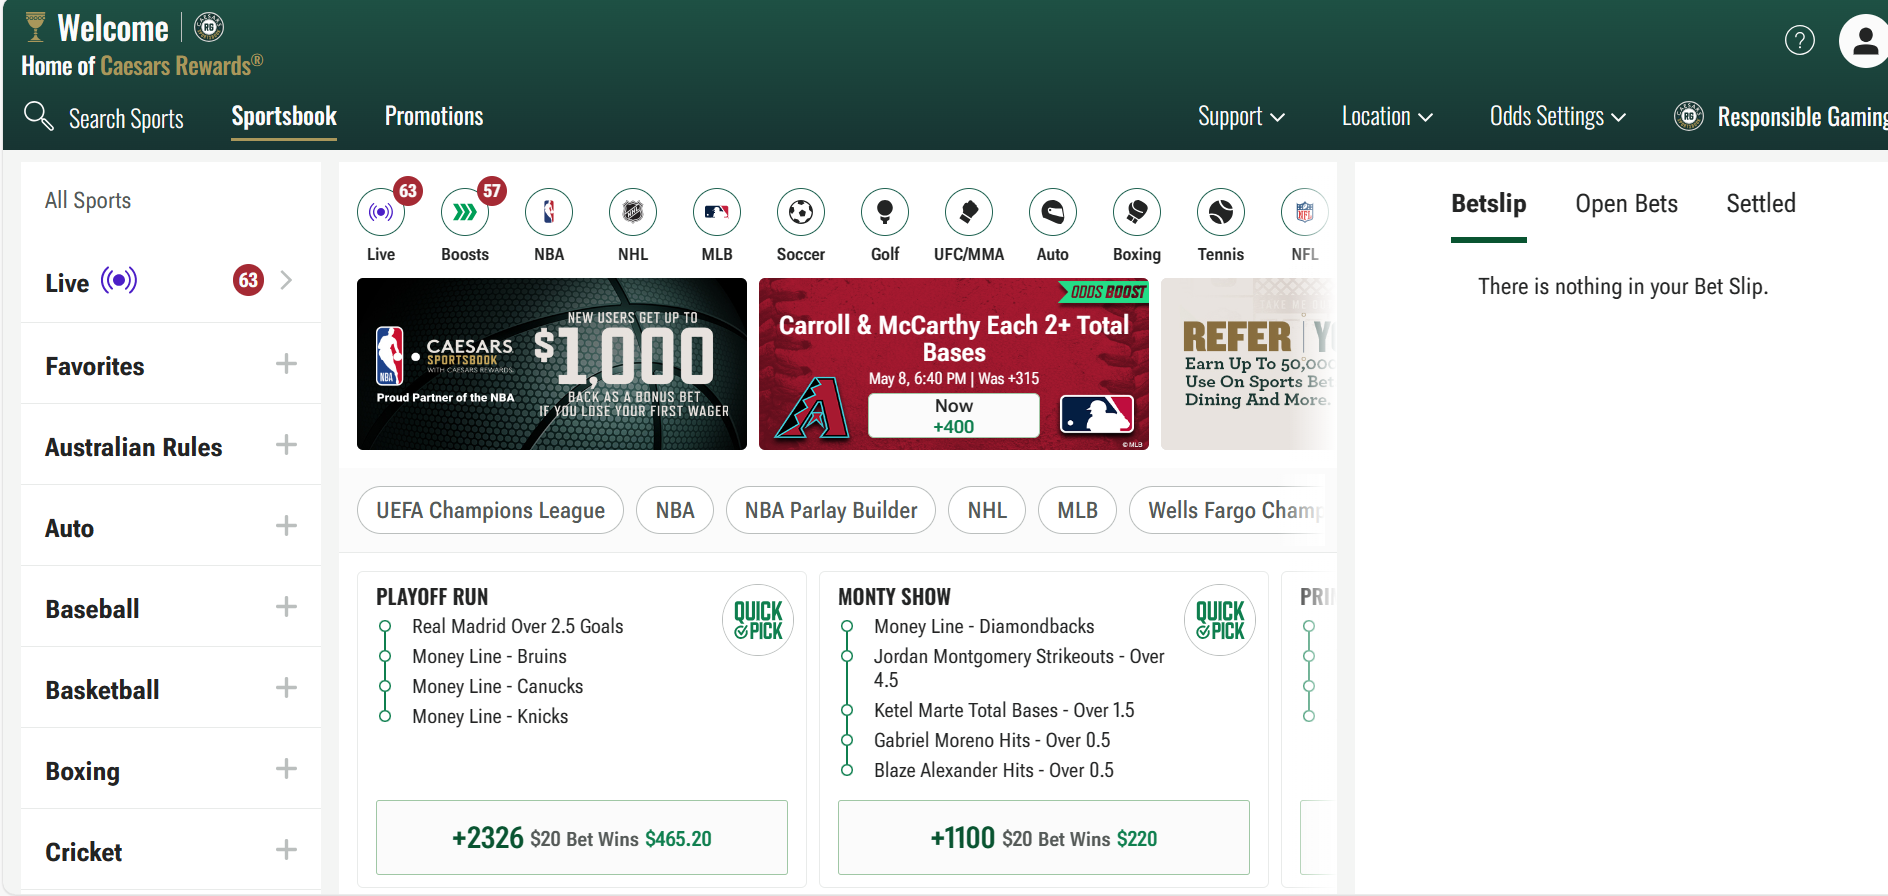Open the Refer promotion banner

coord(1248,364)
